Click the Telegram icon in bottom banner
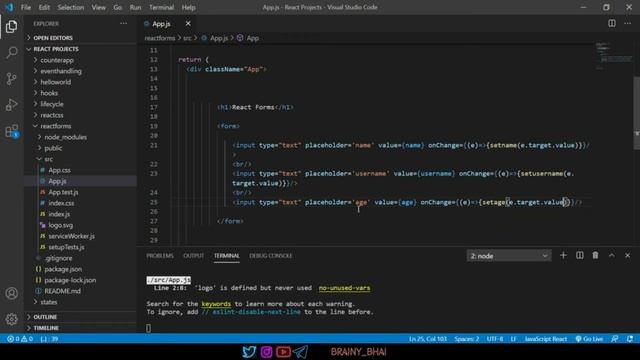 click(300, 351)
